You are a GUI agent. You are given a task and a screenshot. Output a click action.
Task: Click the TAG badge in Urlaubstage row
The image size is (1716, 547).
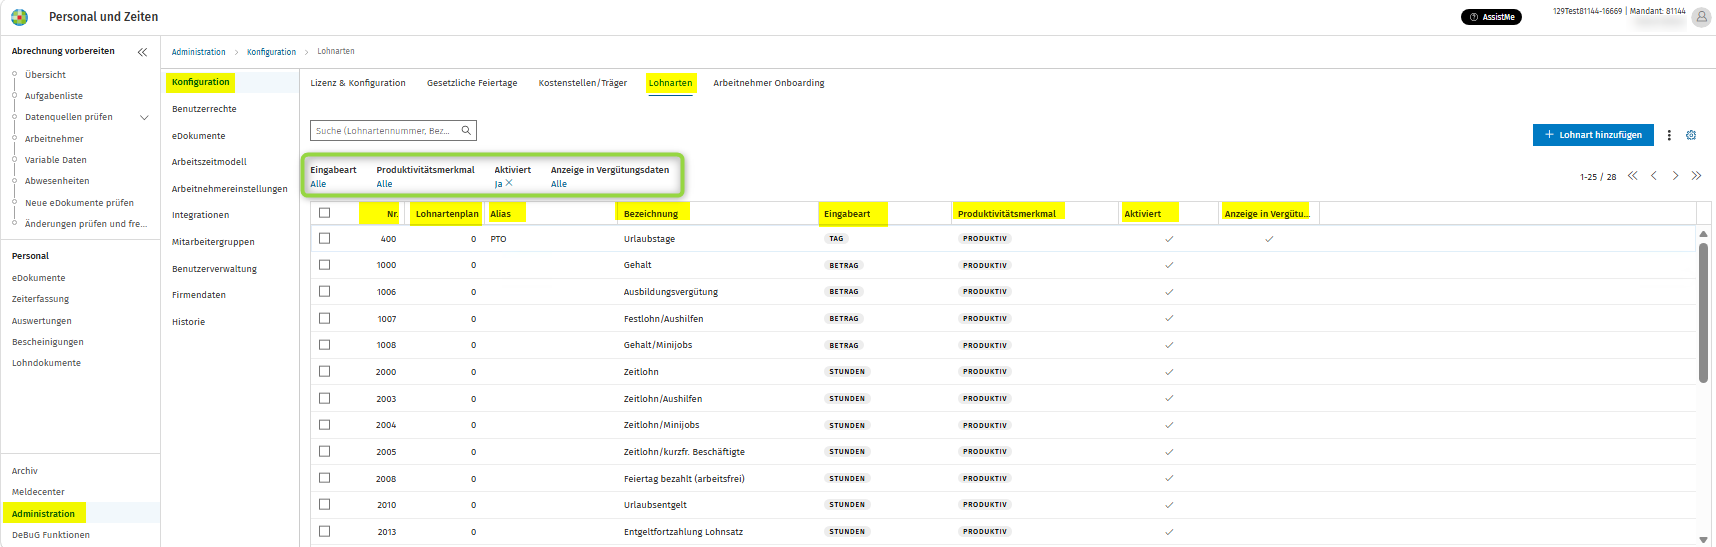pos(836,239)
